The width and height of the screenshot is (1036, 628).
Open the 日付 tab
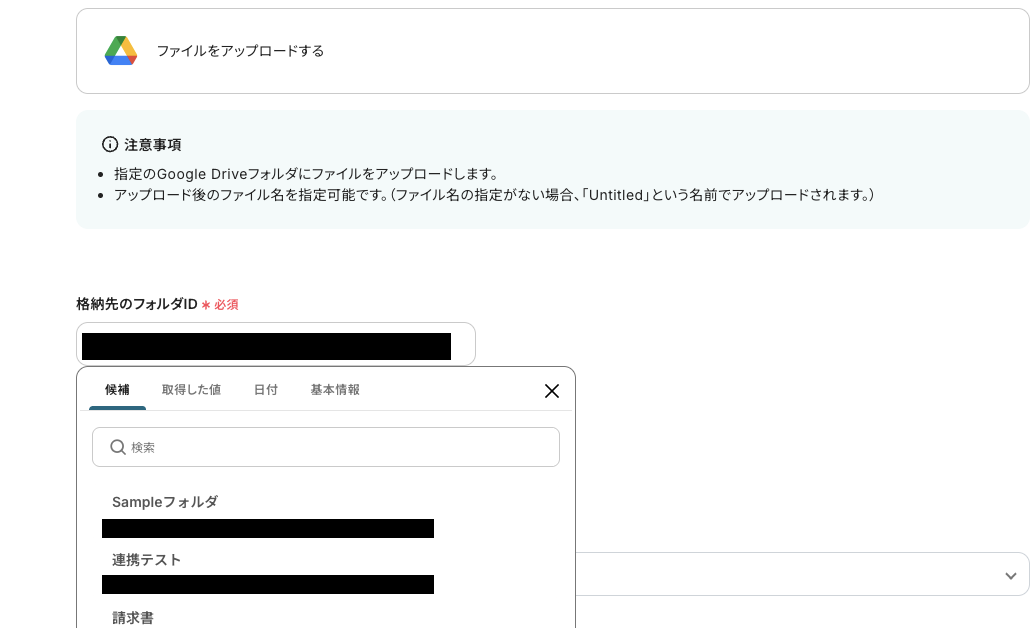point(266,390)
